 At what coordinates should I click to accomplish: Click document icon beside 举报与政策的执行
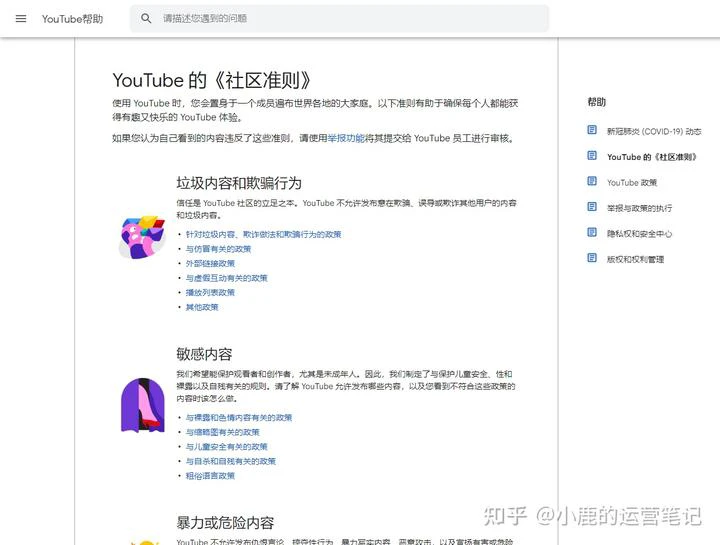pos(592,207)
